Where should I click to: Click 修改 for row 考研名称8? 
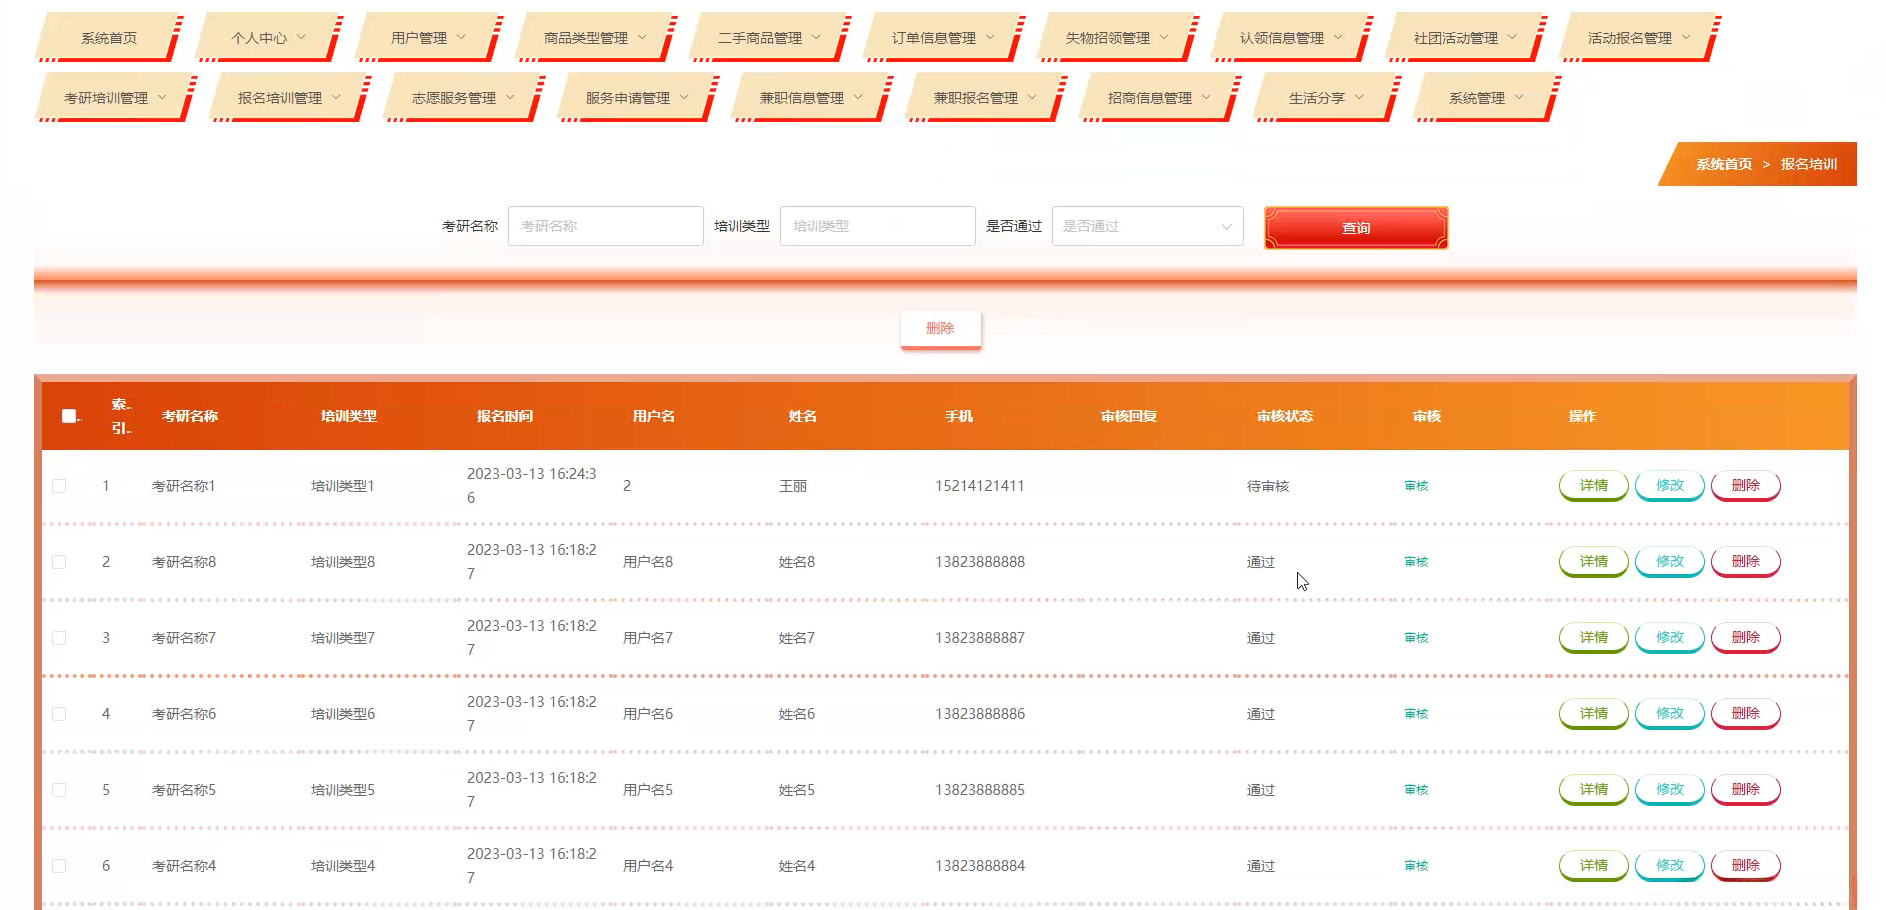(x=1670, y=562)
